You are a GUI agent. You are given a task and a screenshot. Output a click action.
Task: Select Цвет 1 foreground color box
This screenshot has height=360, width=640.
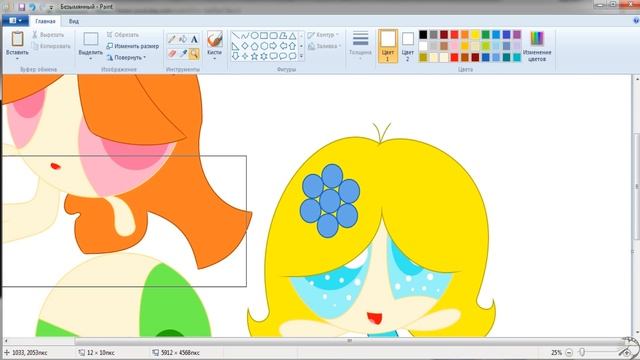[388, 46]
